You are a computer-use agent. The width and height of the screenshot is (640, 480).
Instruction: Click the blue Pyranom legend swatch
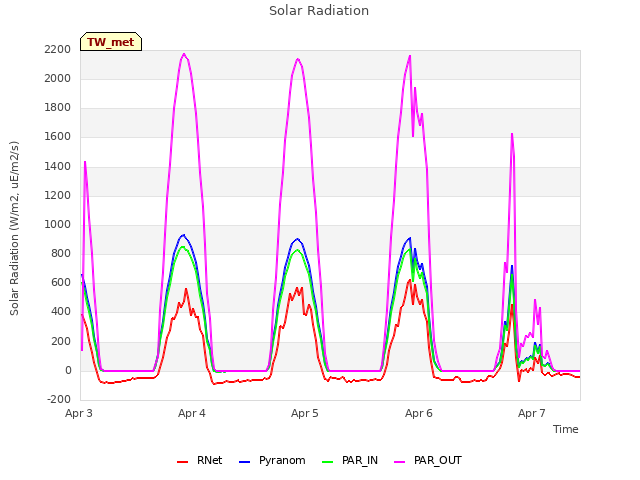coord(244,462)
